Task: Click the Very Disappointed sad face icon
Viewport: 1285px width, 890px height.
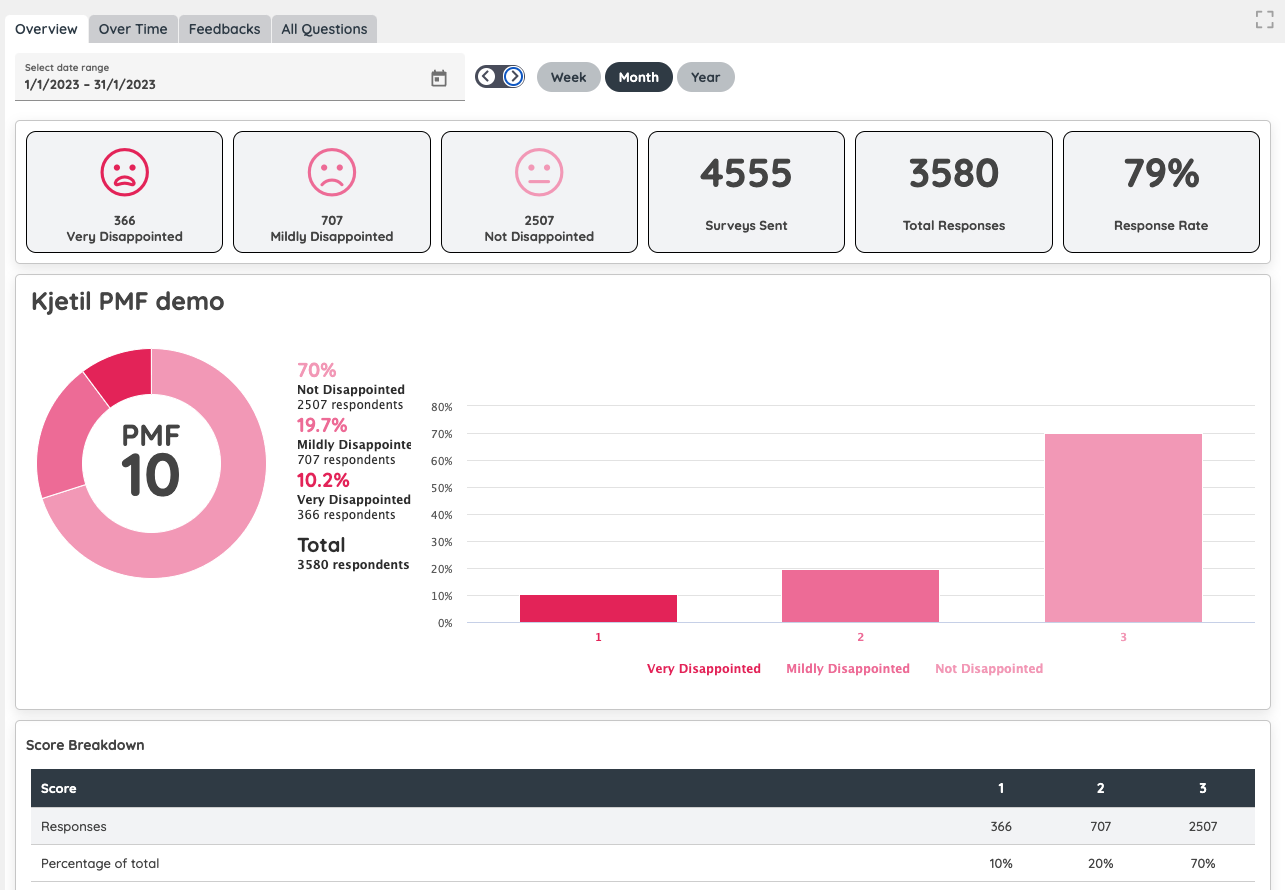Action: point(125,172)
